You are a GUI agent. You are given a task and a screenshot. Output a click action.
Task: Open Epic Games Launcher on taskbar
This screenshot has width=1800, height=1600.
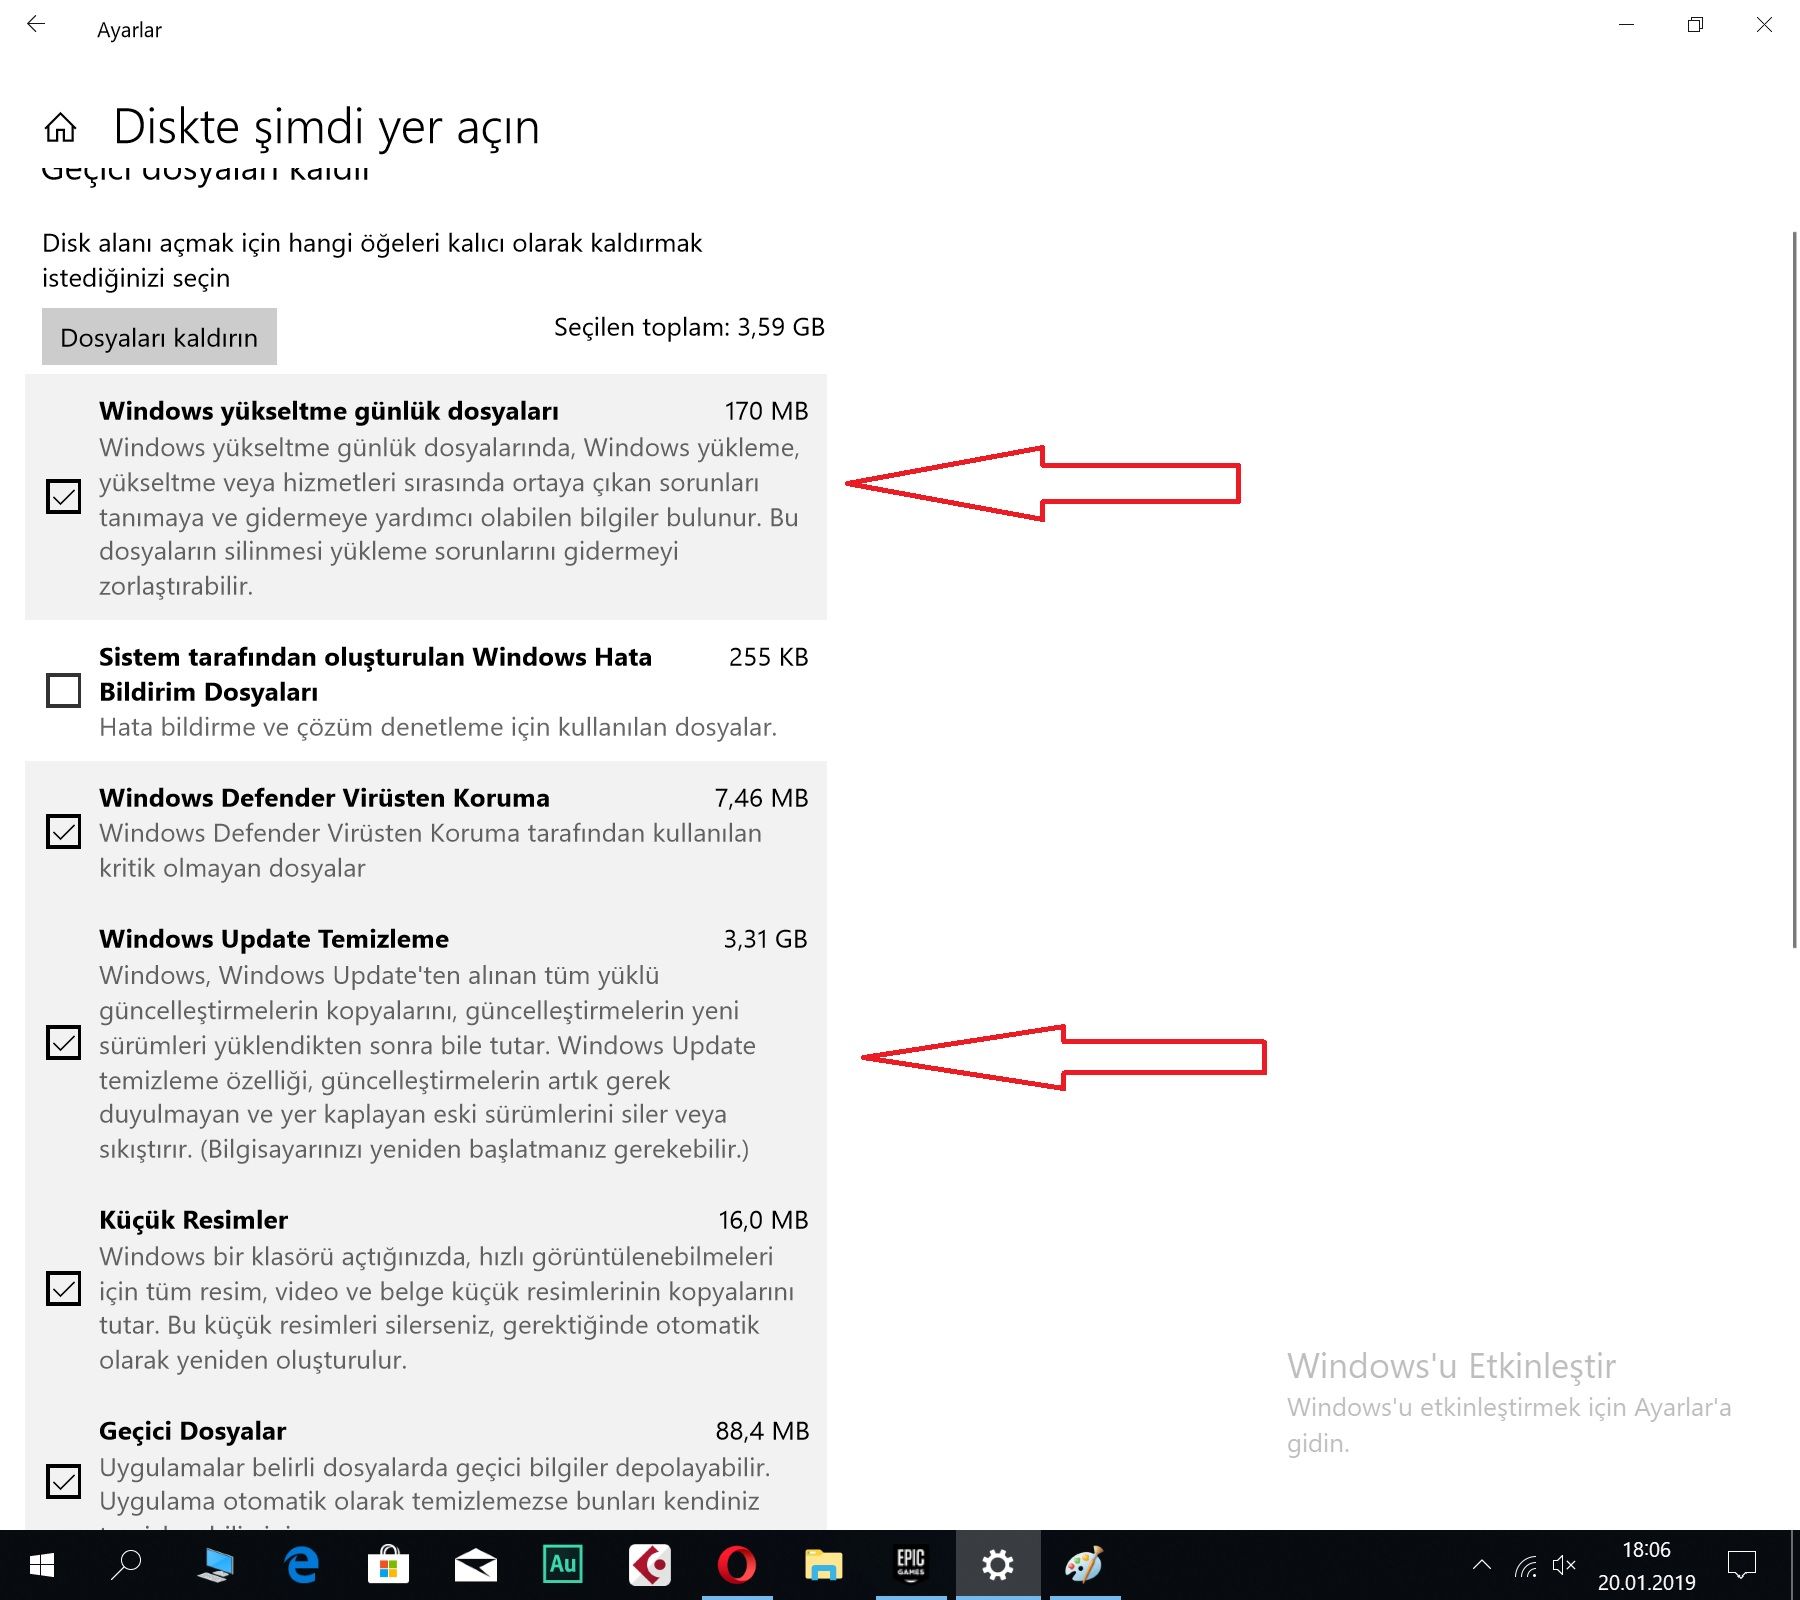(x=910, y=1565)
